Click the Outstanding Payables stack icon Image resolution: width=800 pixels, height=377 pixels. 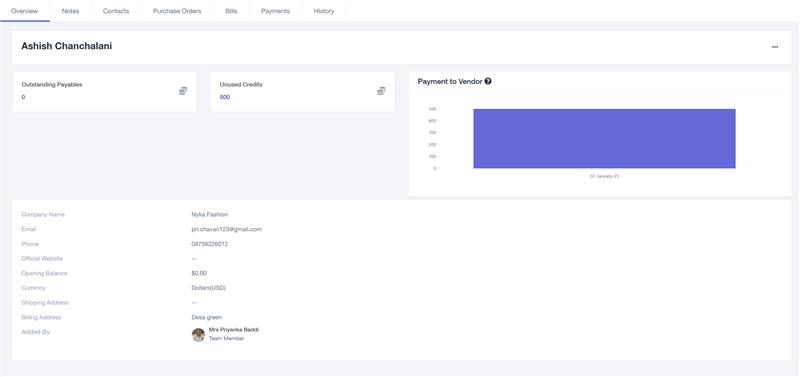click(183, 91)
